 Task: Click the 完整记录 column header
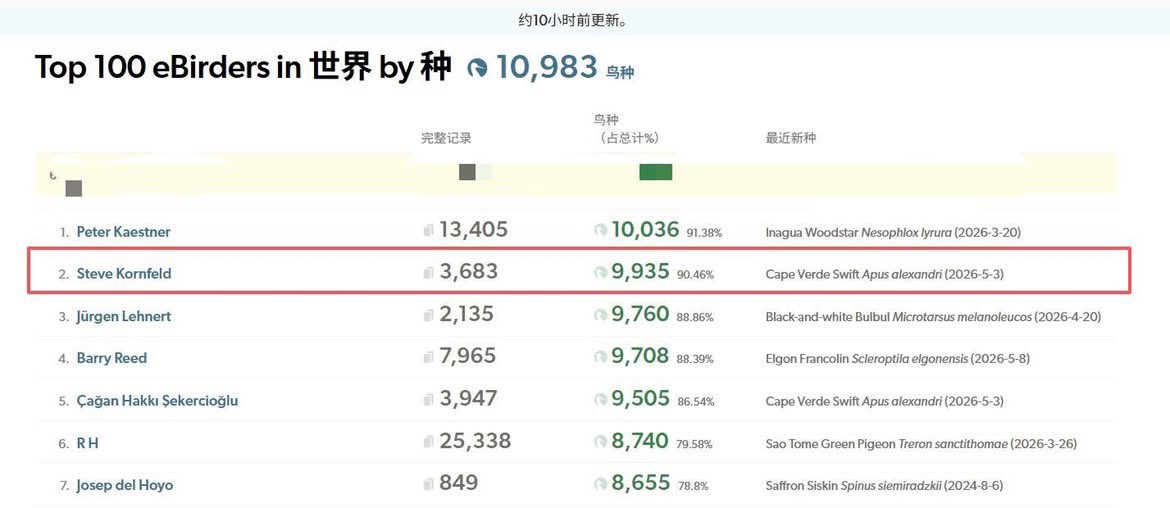446,138
